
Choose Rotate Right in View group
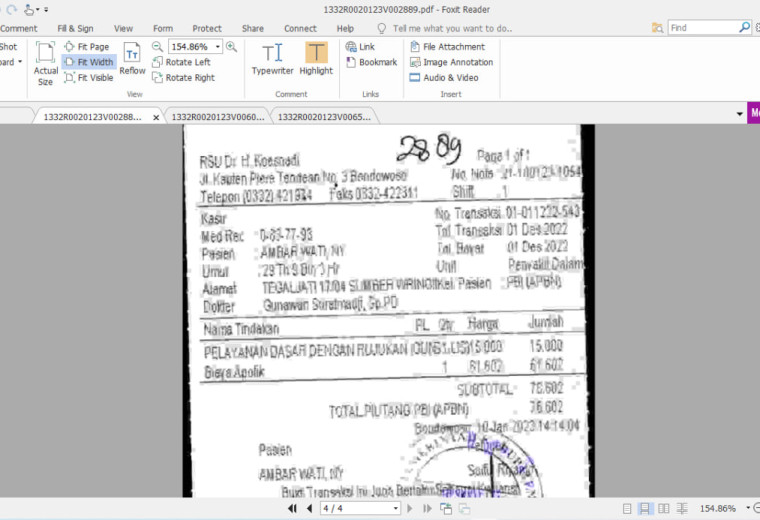click(x=183, y=78)
